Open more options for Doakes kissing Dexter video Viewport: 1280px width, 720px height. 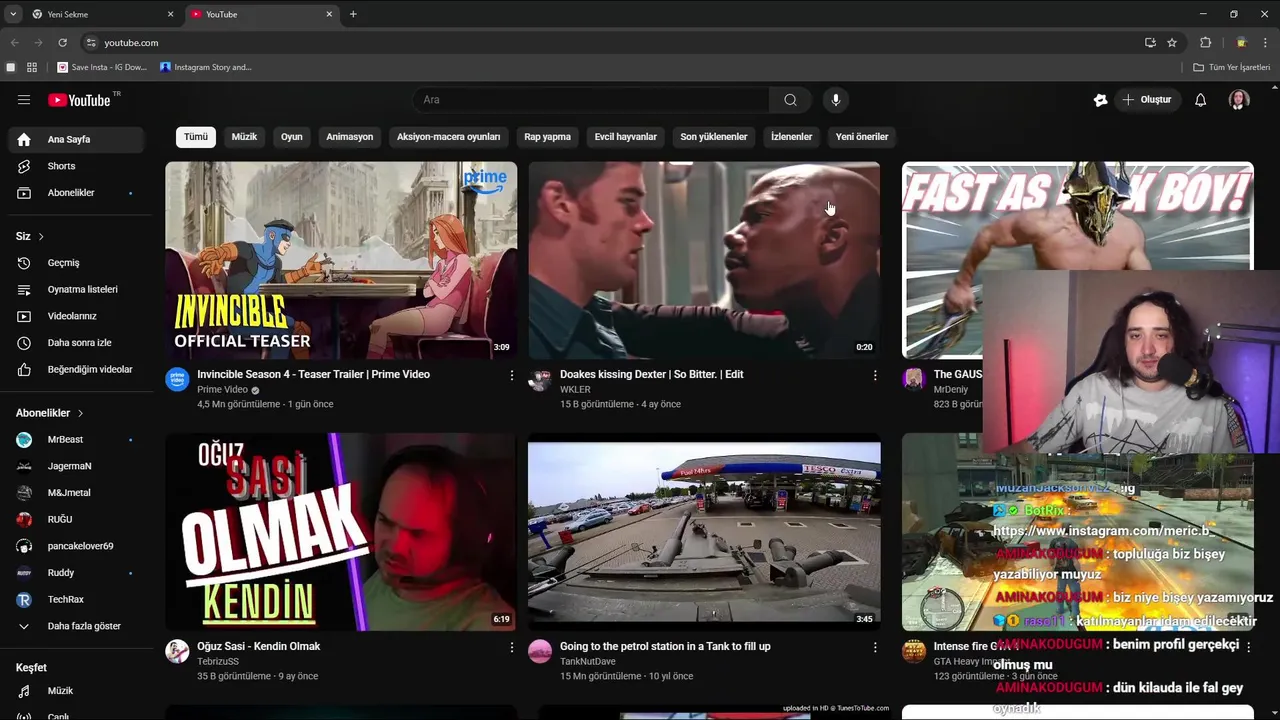(875, 376)
